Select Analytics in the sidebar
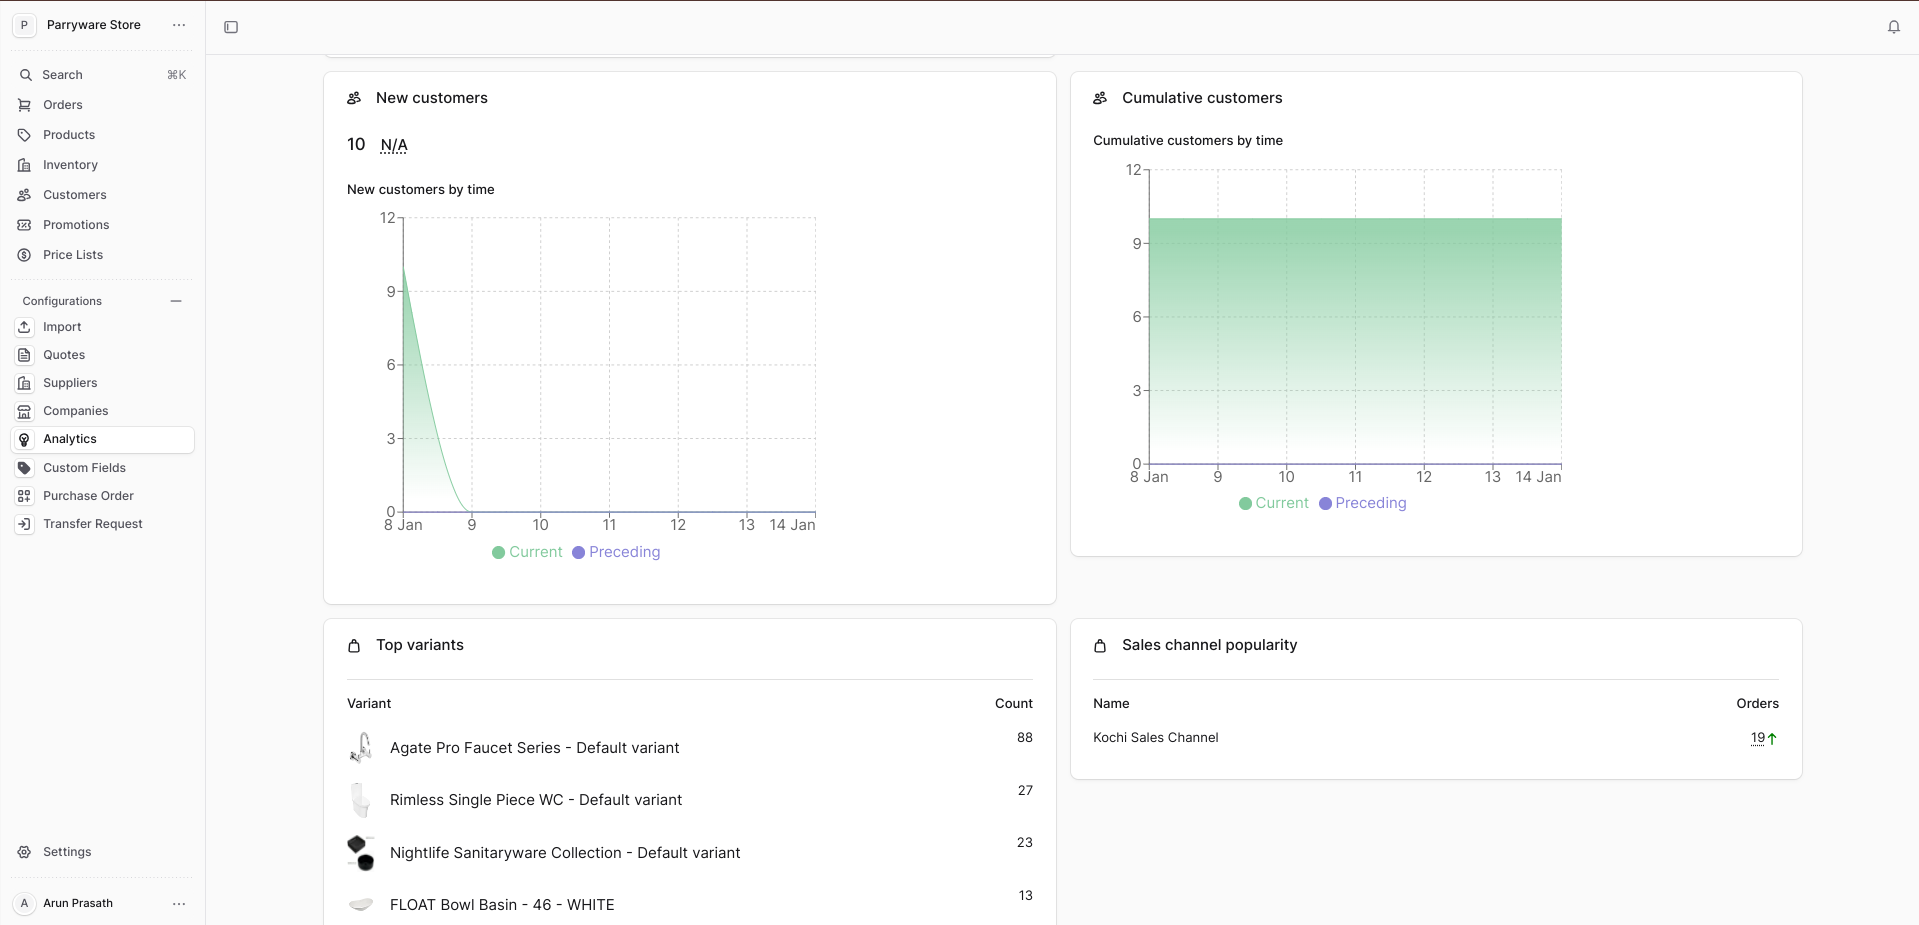1919x925 pixels. (x=70, y=439)
